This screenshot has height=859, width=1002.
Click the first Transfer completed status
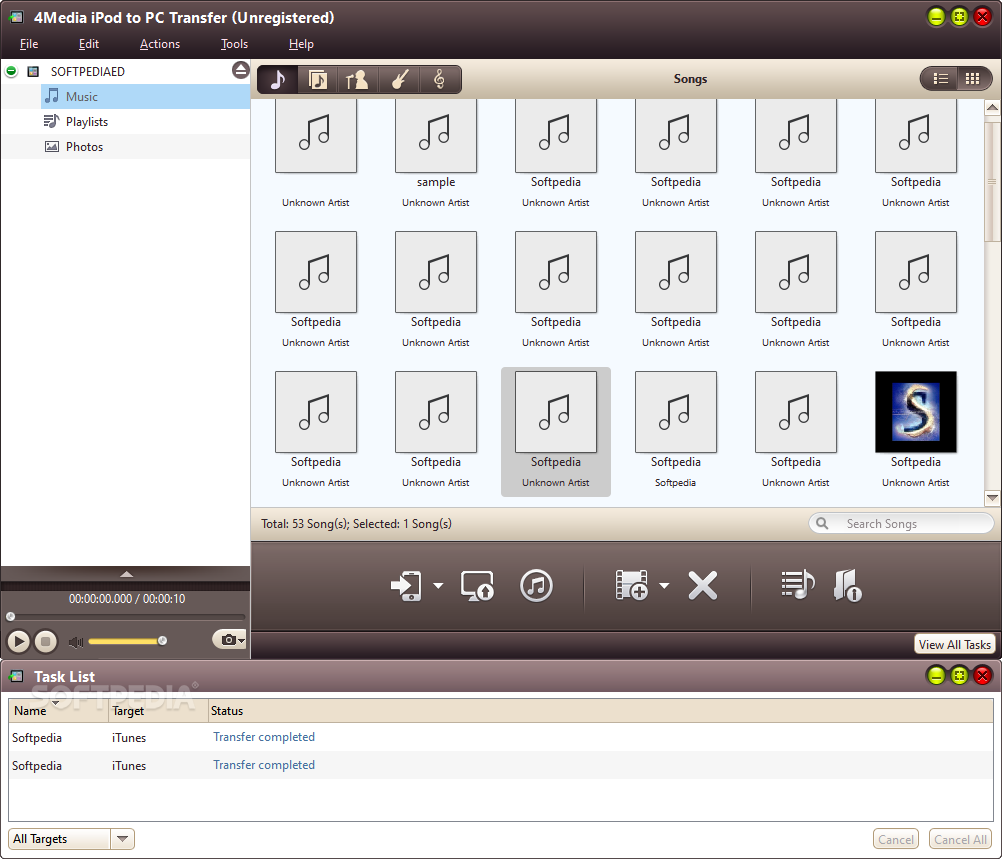click(264, 737)
